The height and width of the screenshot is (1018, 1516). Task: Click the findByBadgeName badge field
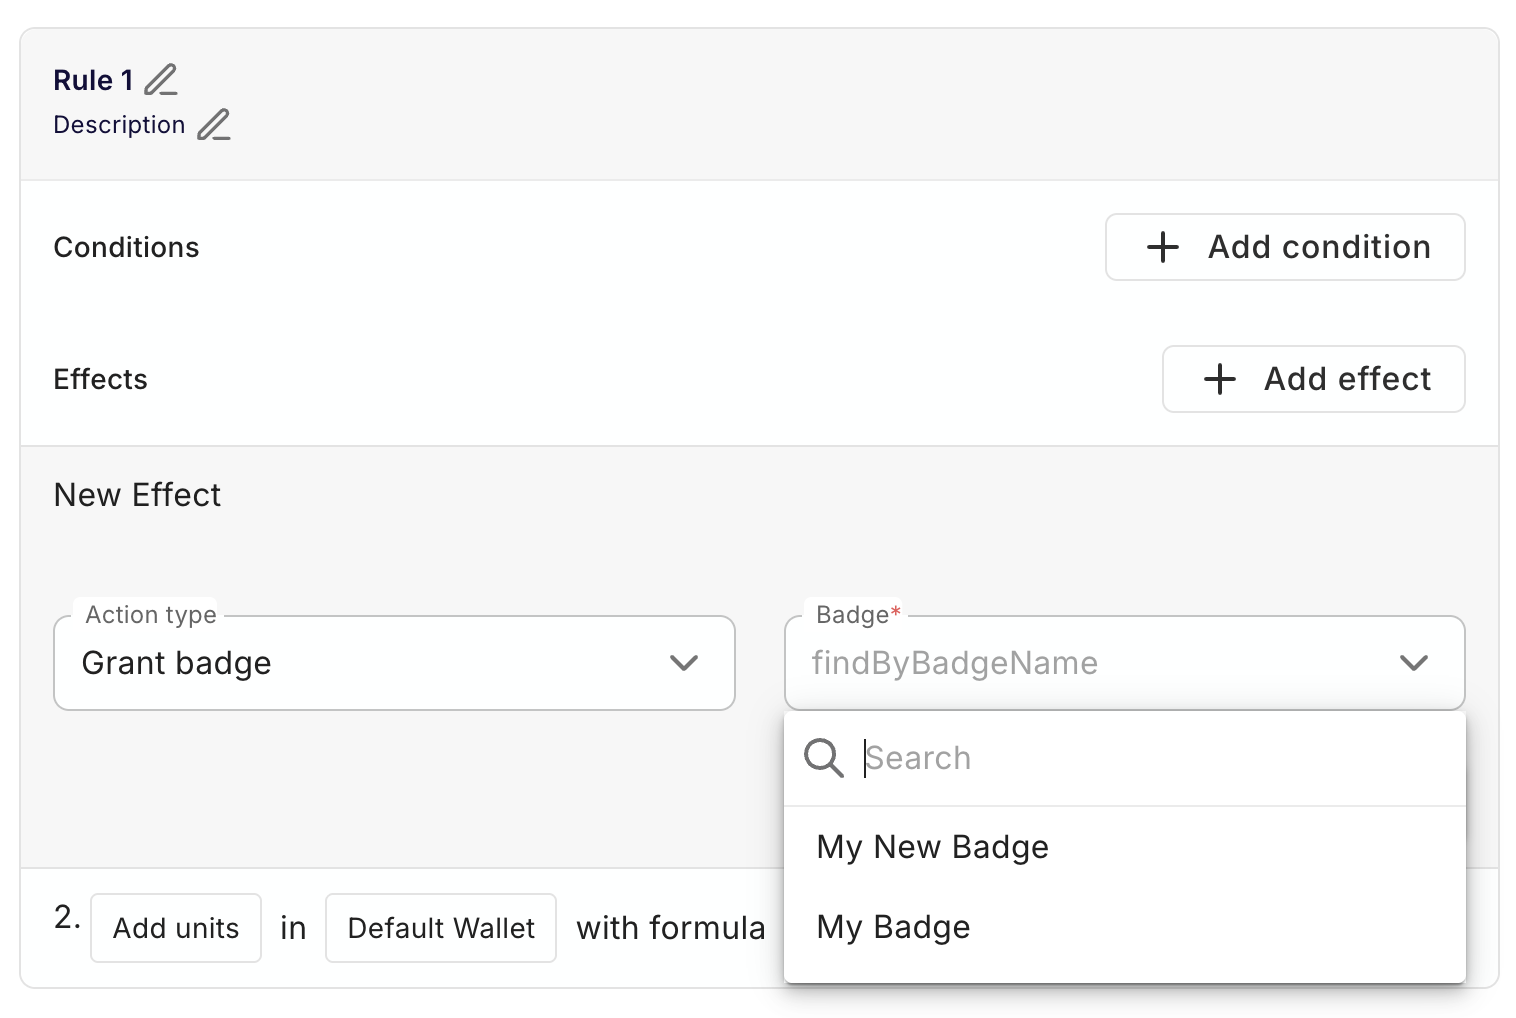(1080, 663)
